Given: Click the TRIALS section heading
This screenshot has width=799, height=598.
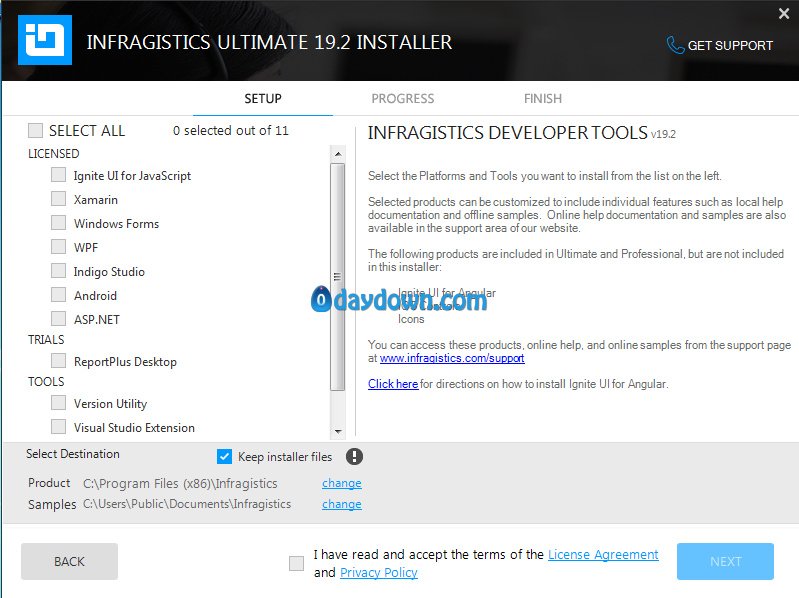Looking at the screenshot, I should point(46,339).
